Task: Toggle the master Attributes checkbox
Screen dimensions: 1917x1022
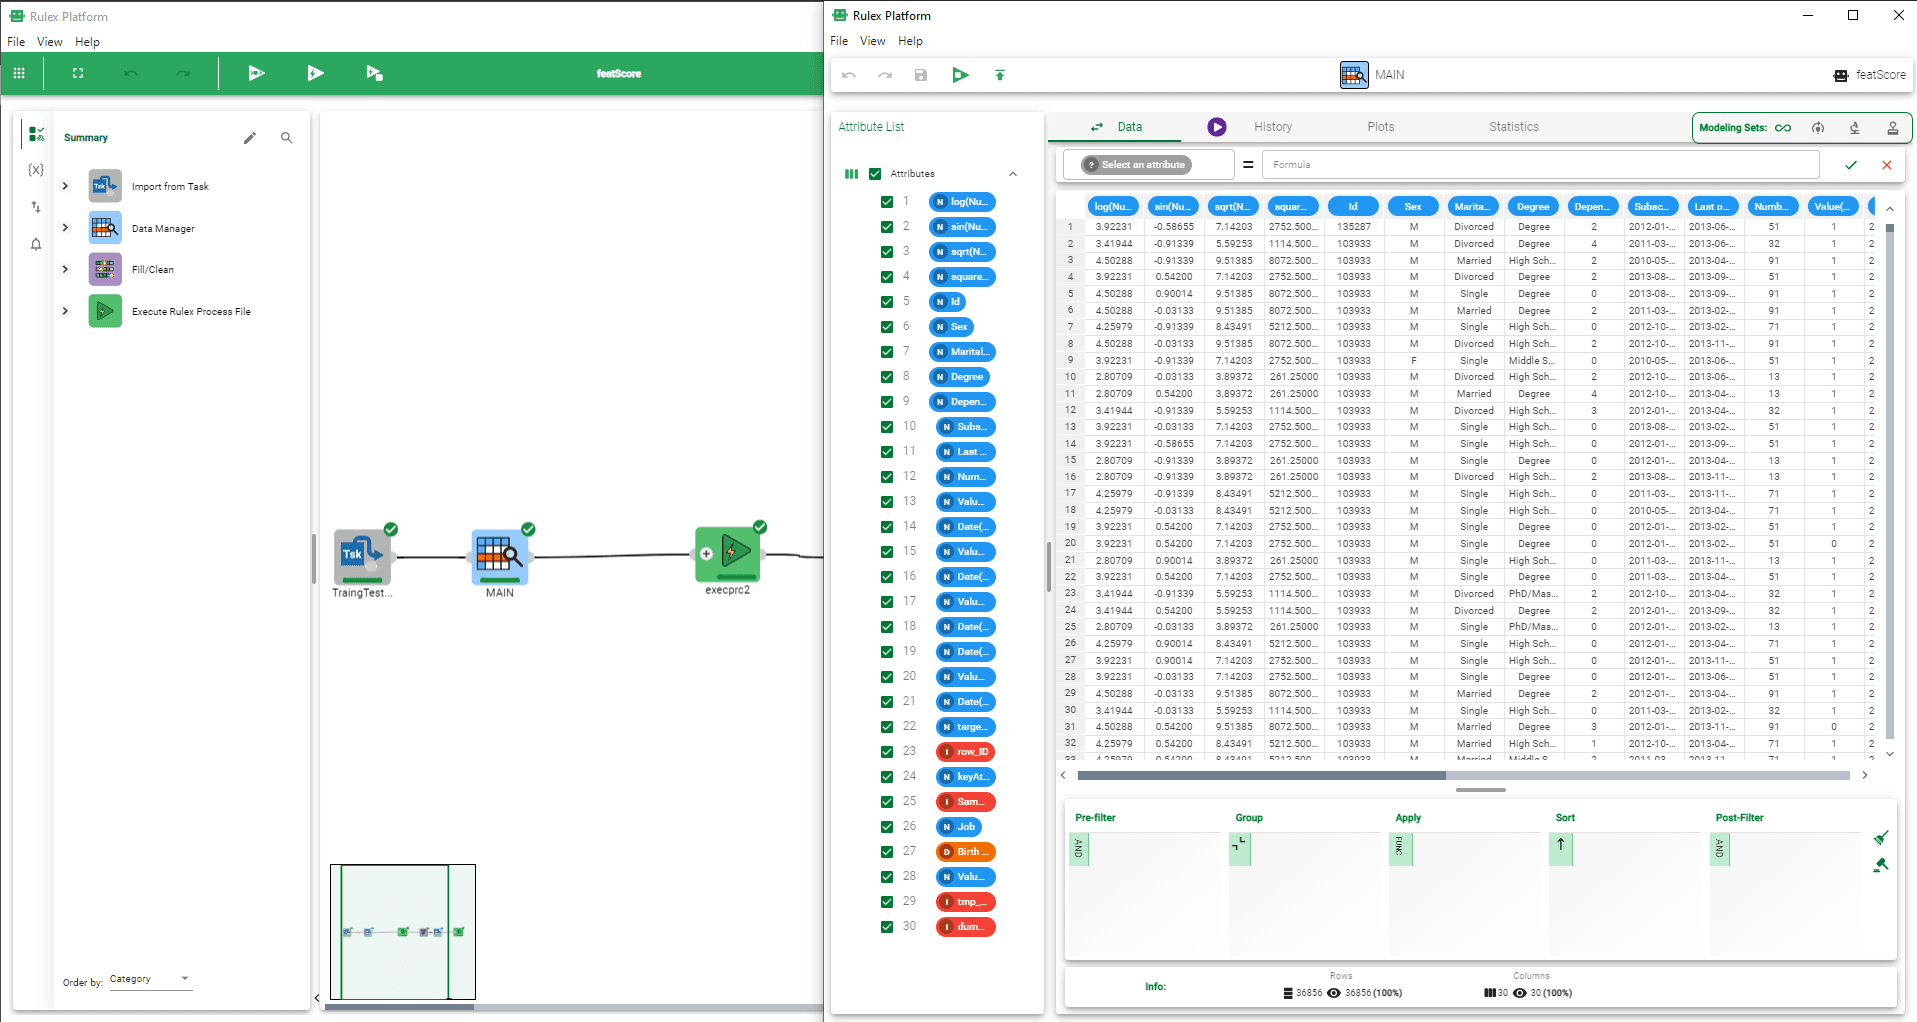Action: pyautogui.click(x=875, y=174)
